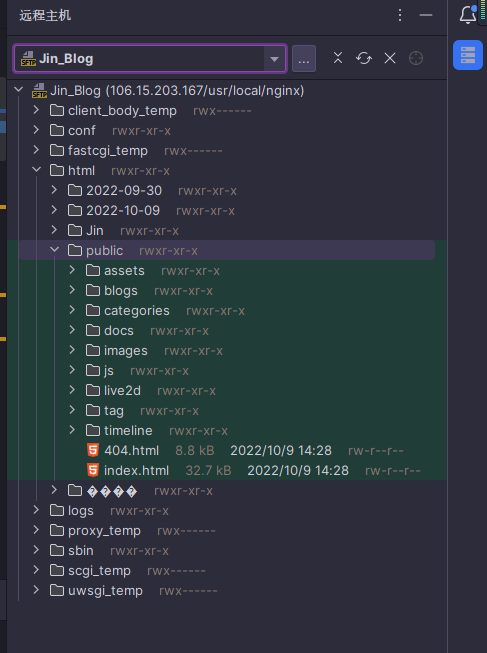Open the Jin_Blog server dropdown arrow
This screenshot has width=487, height=653.
(274, 59)
